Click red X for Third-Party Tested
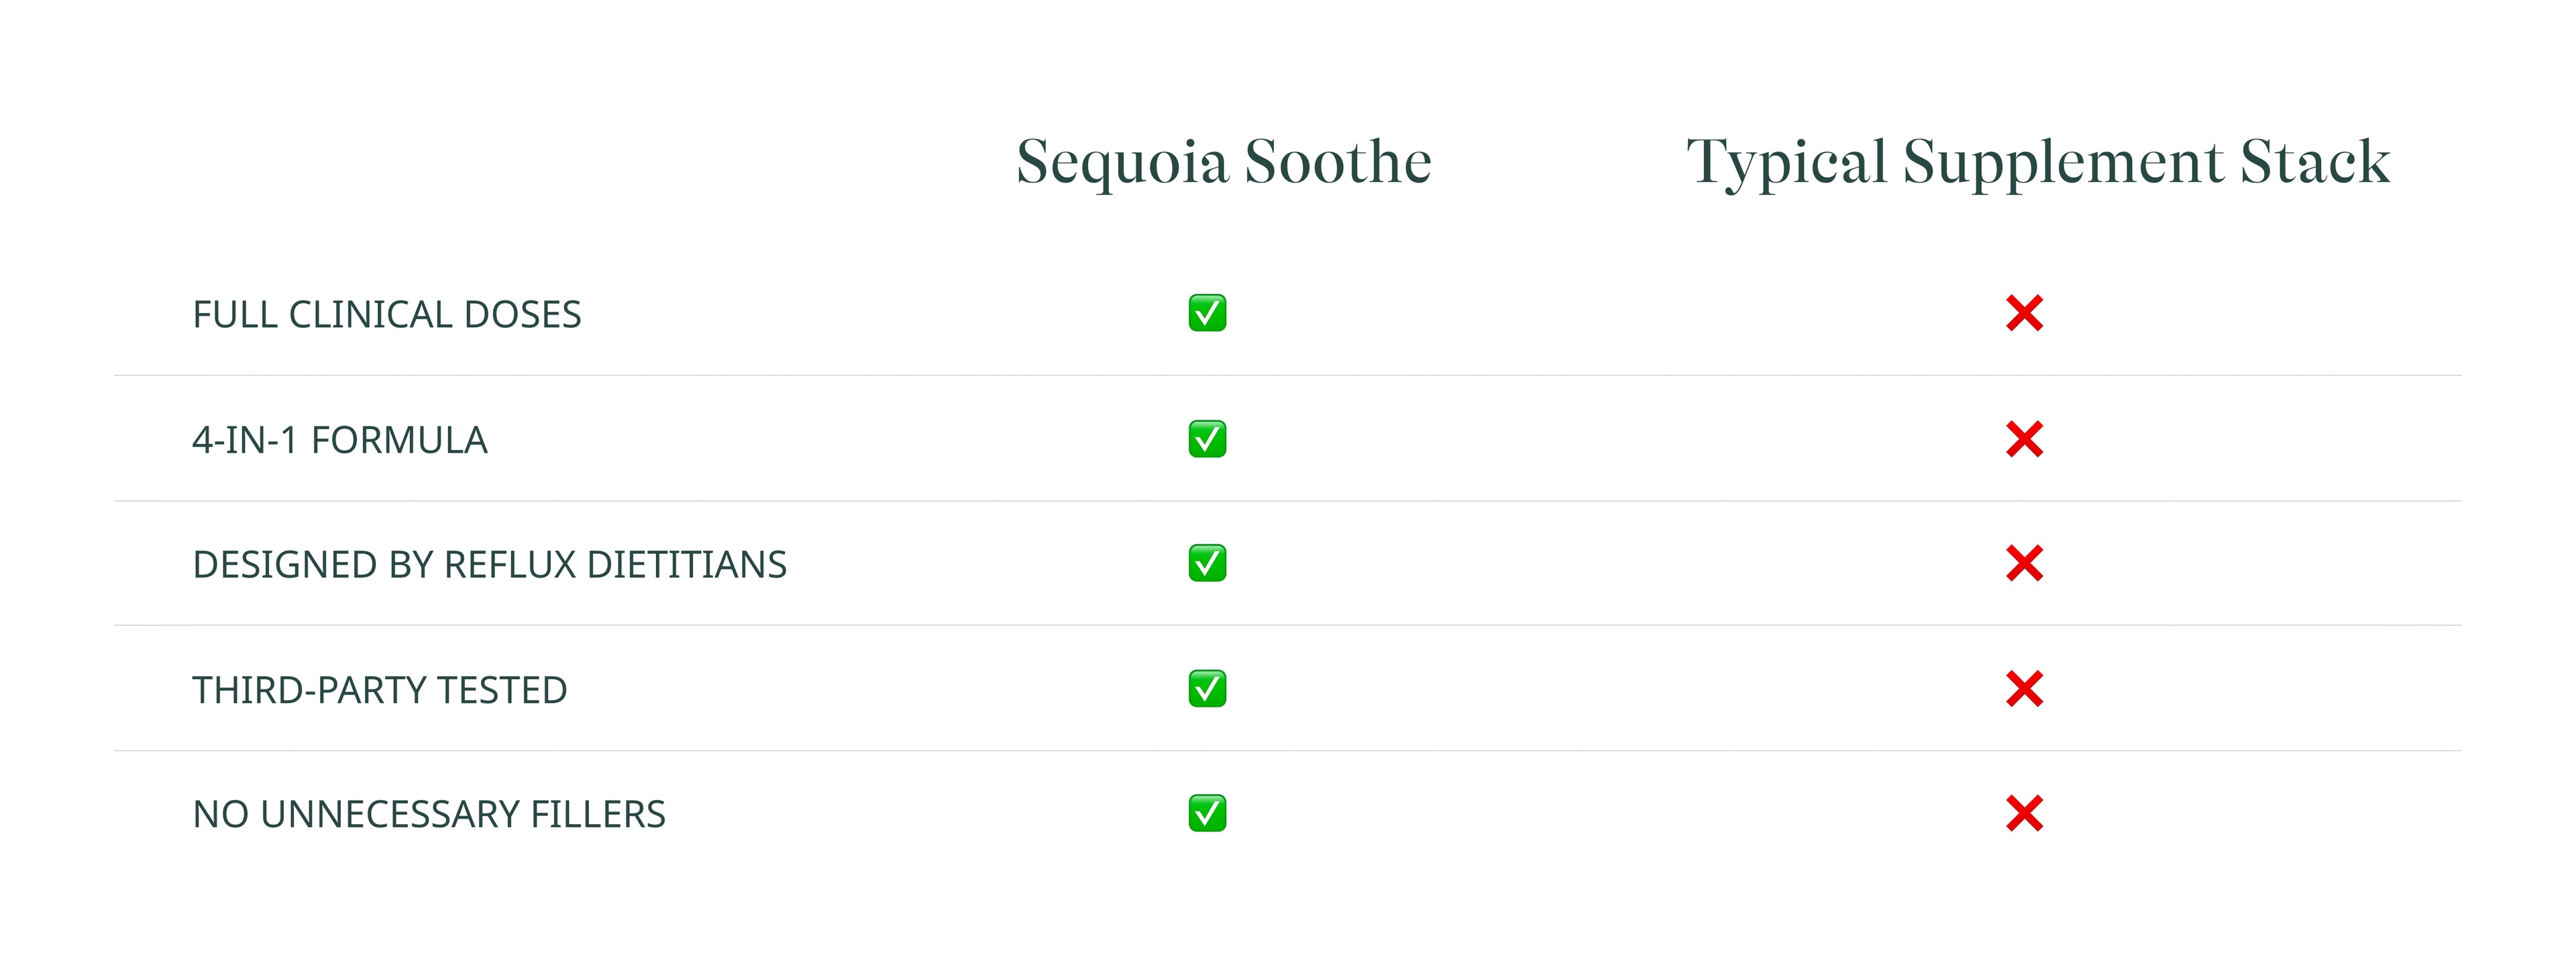The image size is (2576, 965). click(2024, 689)
